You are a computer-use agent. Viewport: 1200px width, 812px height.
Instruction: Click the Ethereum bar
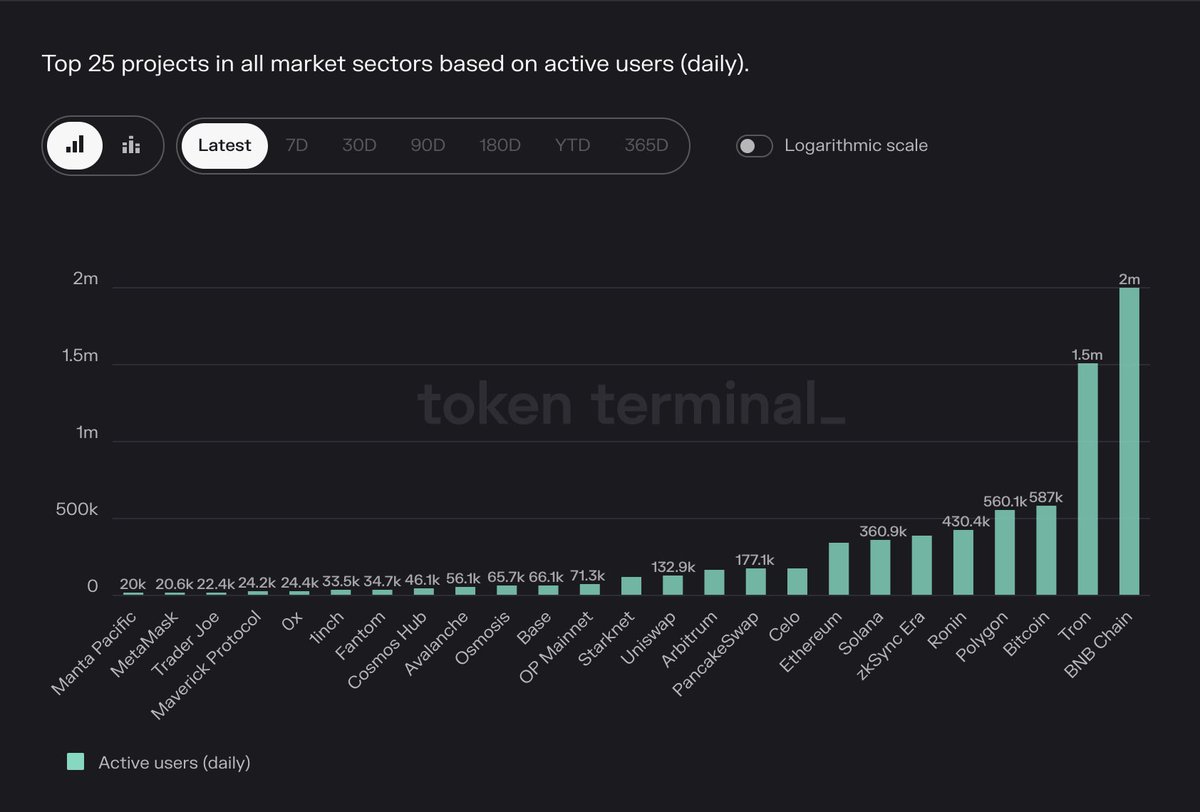839,569
